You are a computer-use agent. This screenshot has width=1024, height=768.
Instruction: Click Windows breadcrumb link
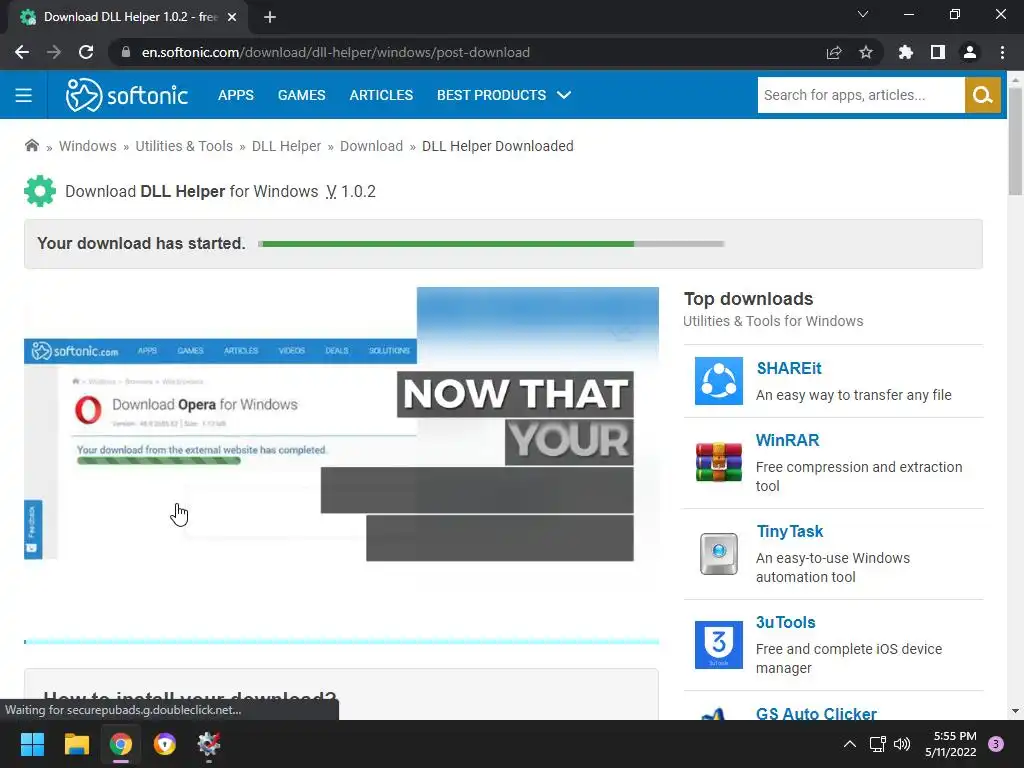[88, 146]
